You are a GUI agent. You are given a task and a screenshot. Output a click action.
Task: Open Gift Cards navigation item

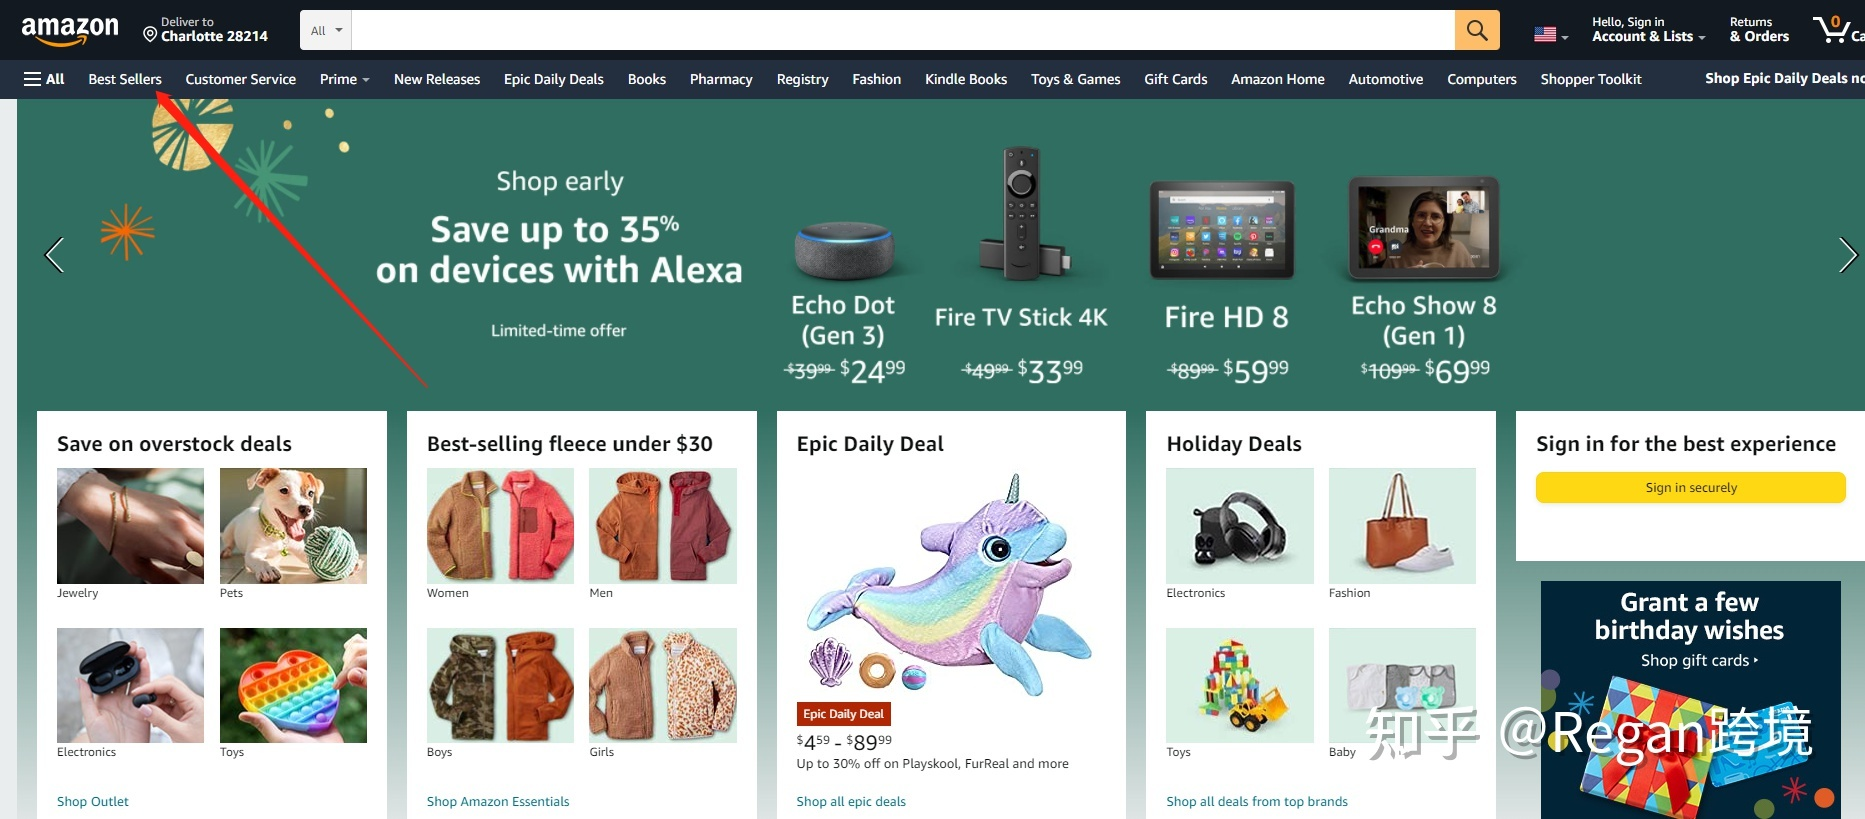click(x=1175, y=79)
